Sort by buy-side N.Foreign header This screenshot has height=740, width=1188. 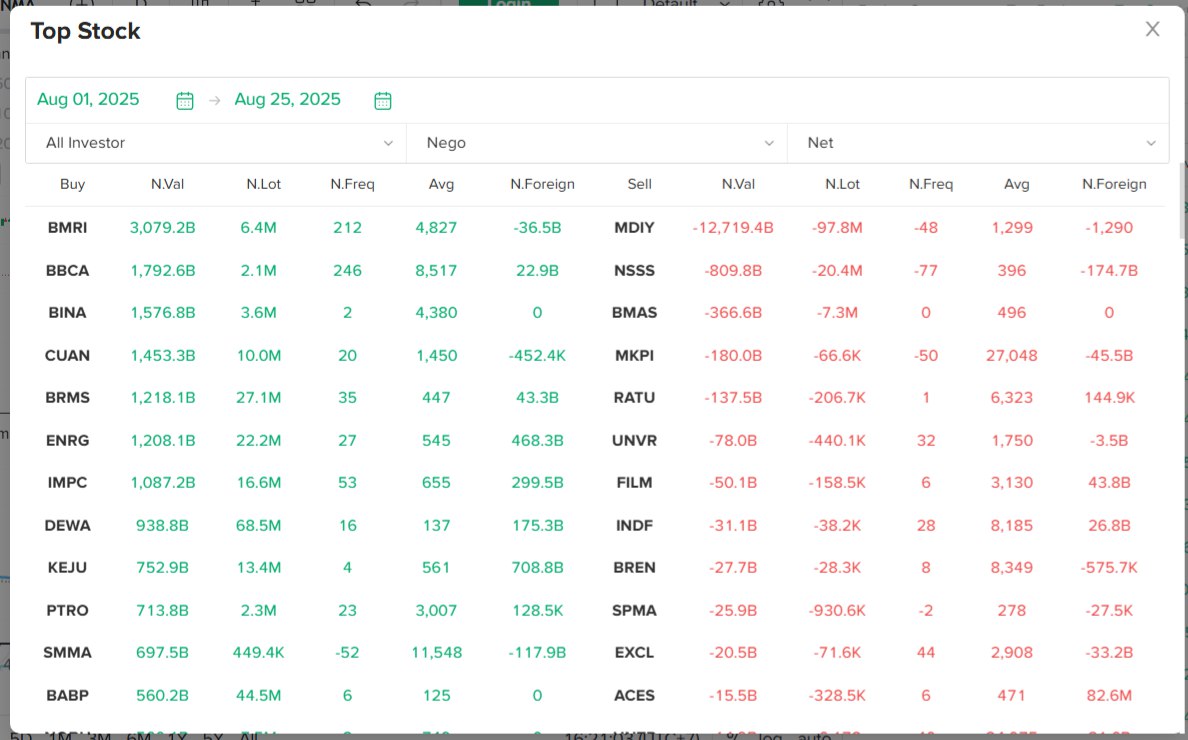click(x=542, y=184)
